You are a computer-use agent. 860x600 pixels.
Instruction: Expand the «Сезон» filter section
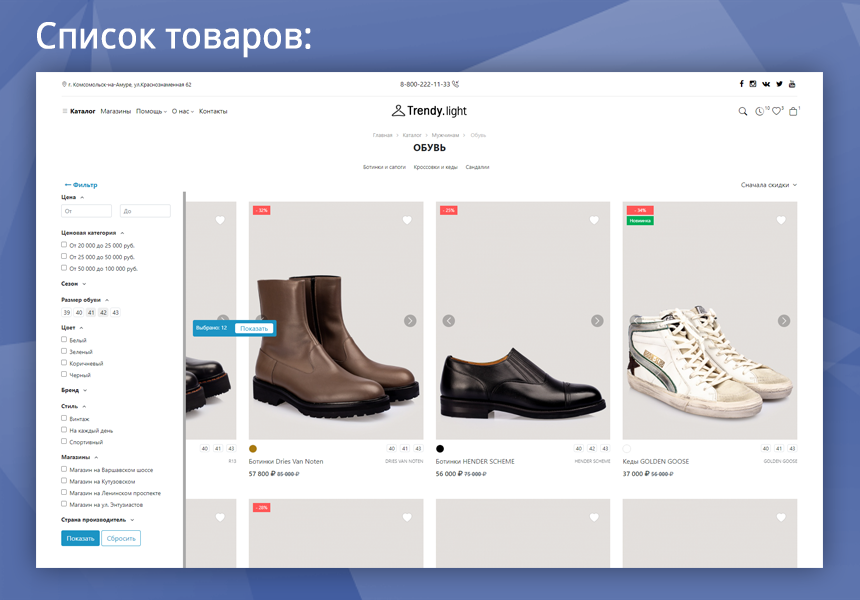(71, 284)
